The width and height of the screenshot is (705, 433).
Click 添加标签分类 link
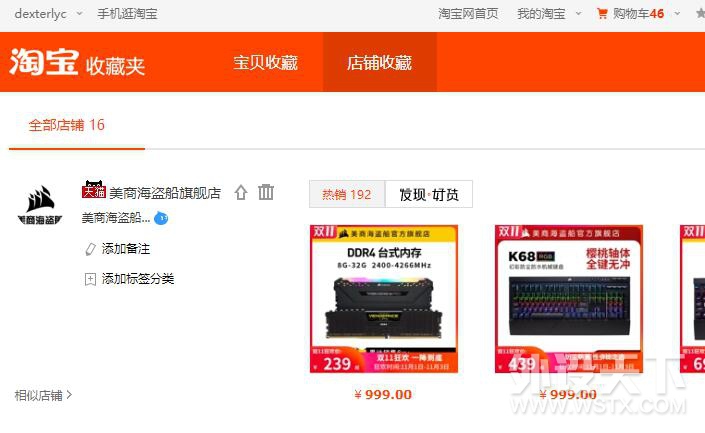[x=138, y=279]
